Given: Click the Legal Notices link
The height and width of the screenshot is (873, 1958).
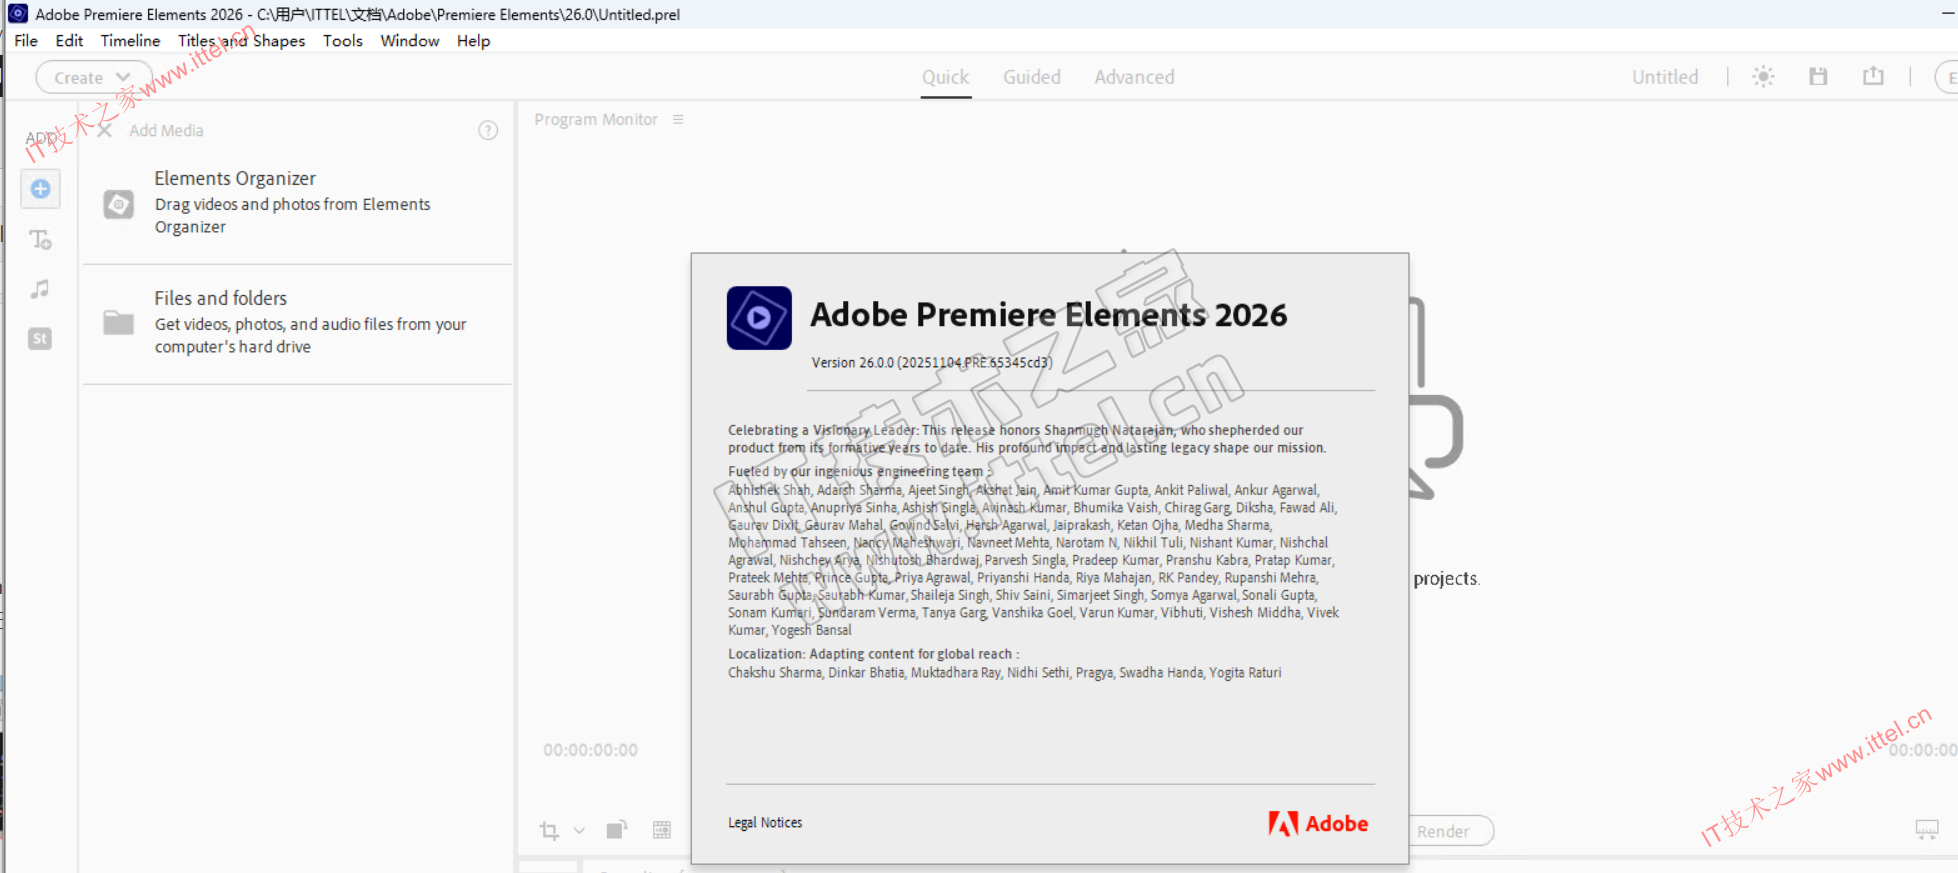Looking at the screenshot, I should click(765, 823).
